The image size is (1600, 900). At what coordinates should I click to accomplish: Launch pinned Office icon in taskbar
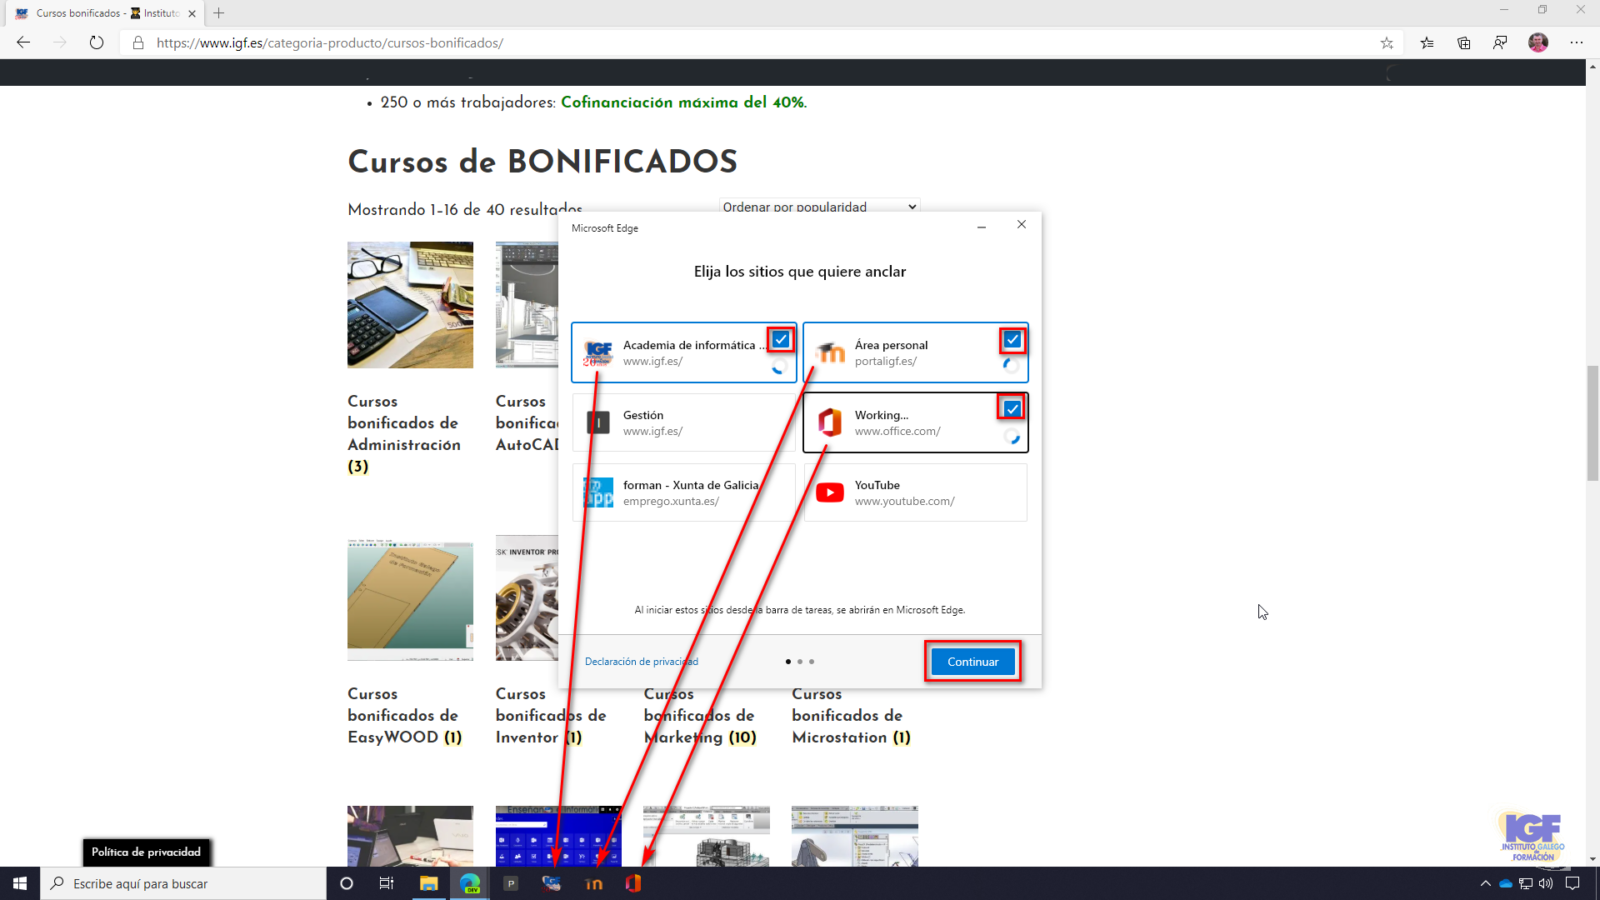pos(633,883)
